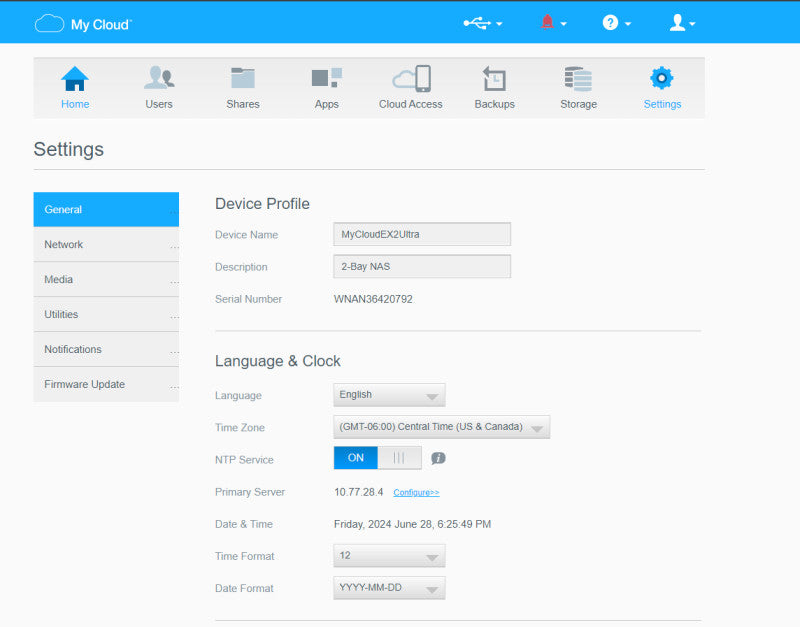Click the primary server address 10.77.28.4

[359, 492]
